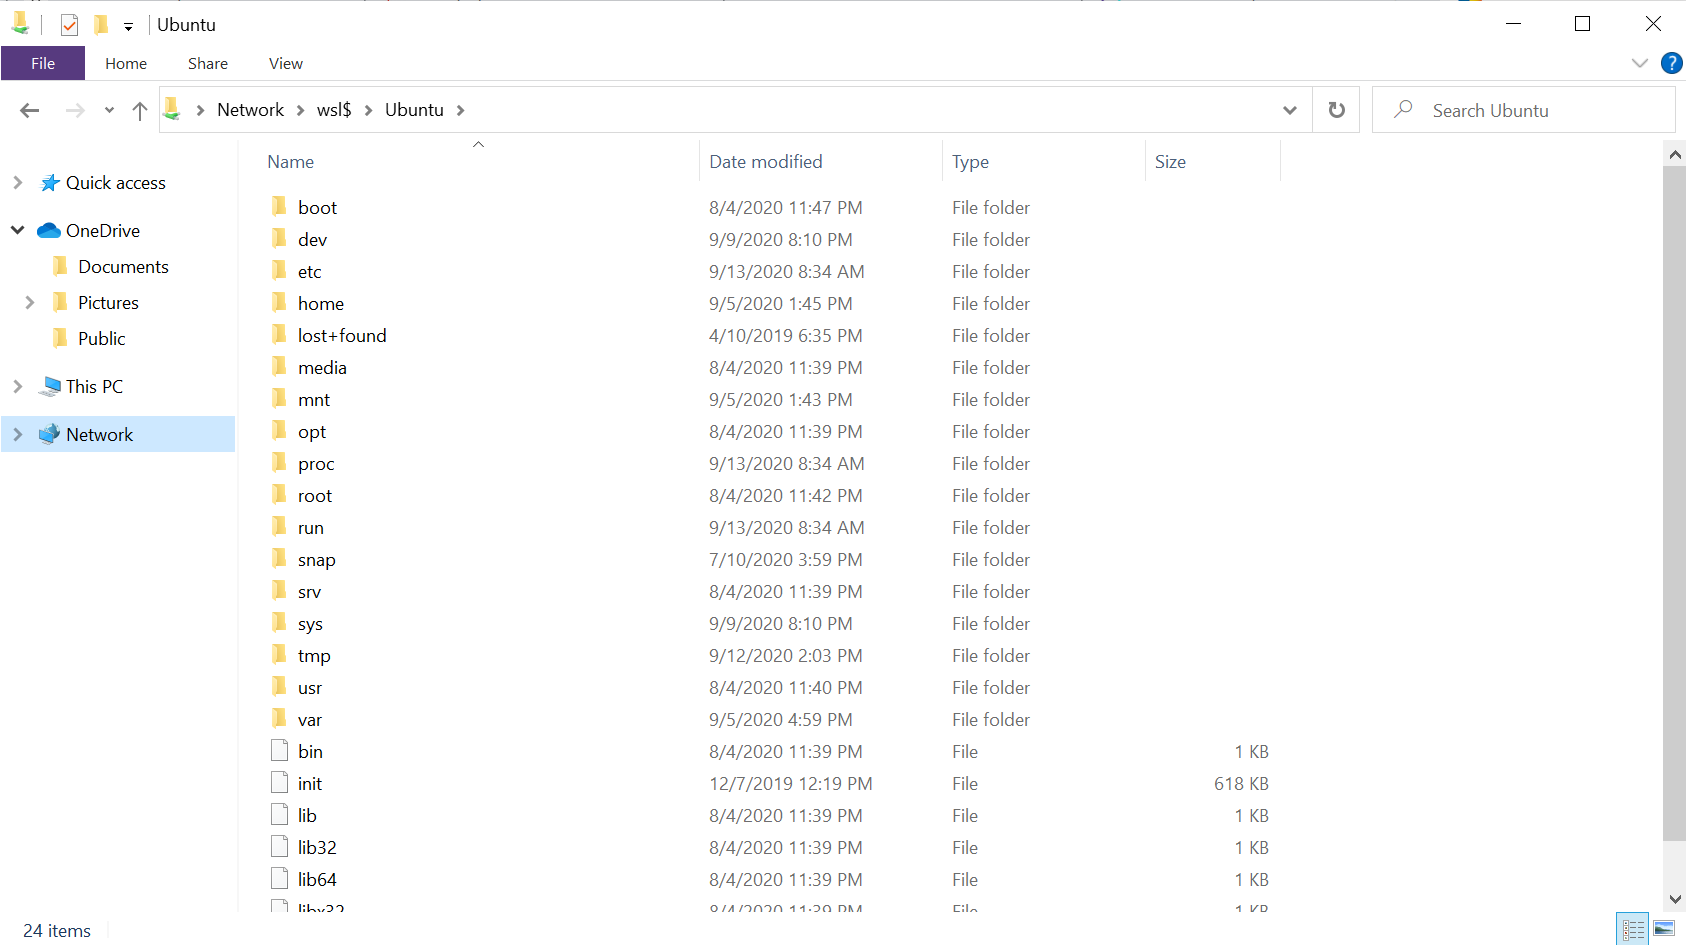
Task: Select the proc folder icon
Action: point(279,463)
